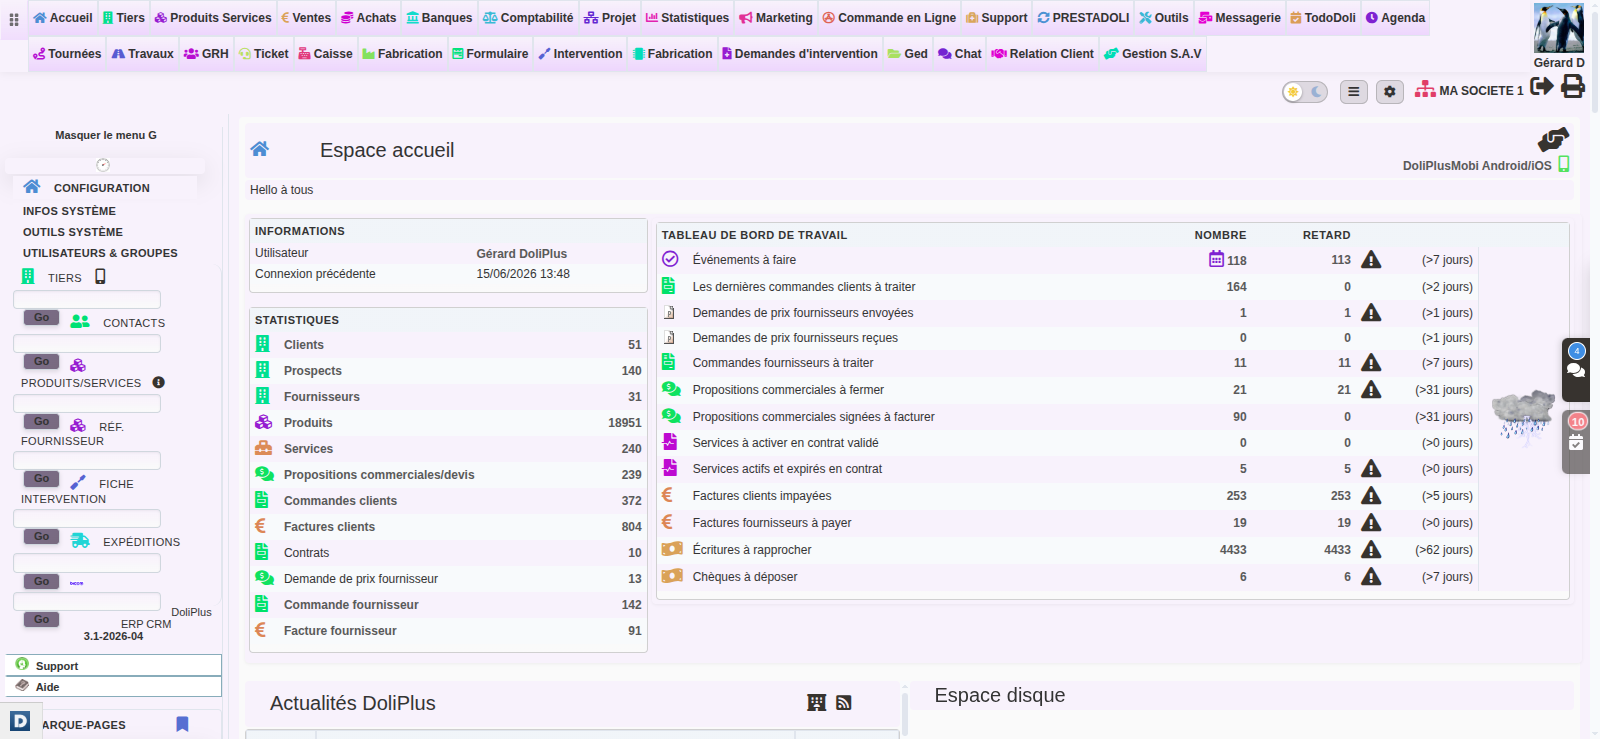This screenshot has width=1600, height=739.
Task: Click the printer icon
Action: (x=1573, y=86)
